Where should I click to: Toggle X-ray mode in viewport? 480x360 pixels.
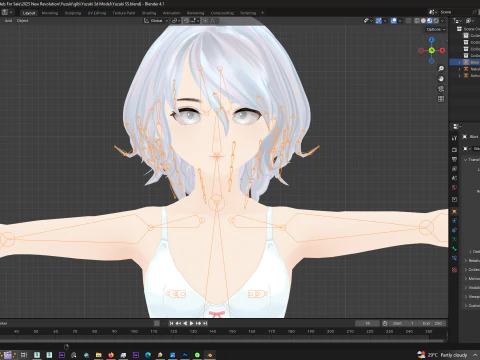(x=409, y=21)
